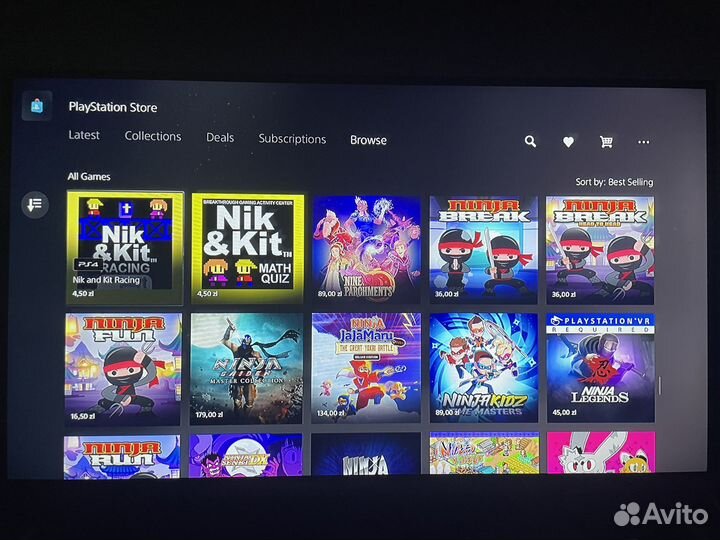
Task: Click the 16,50 zł price label
Action: pos(83,416)
